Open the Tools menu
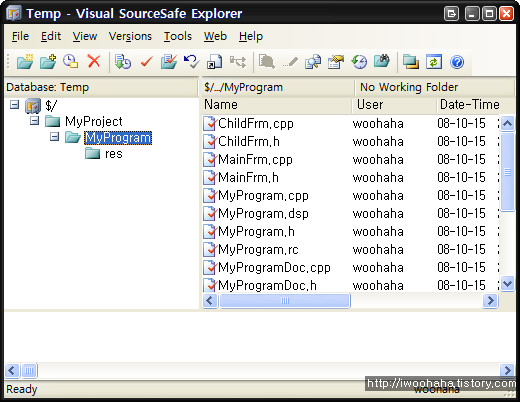 click(x=178, y=36)
